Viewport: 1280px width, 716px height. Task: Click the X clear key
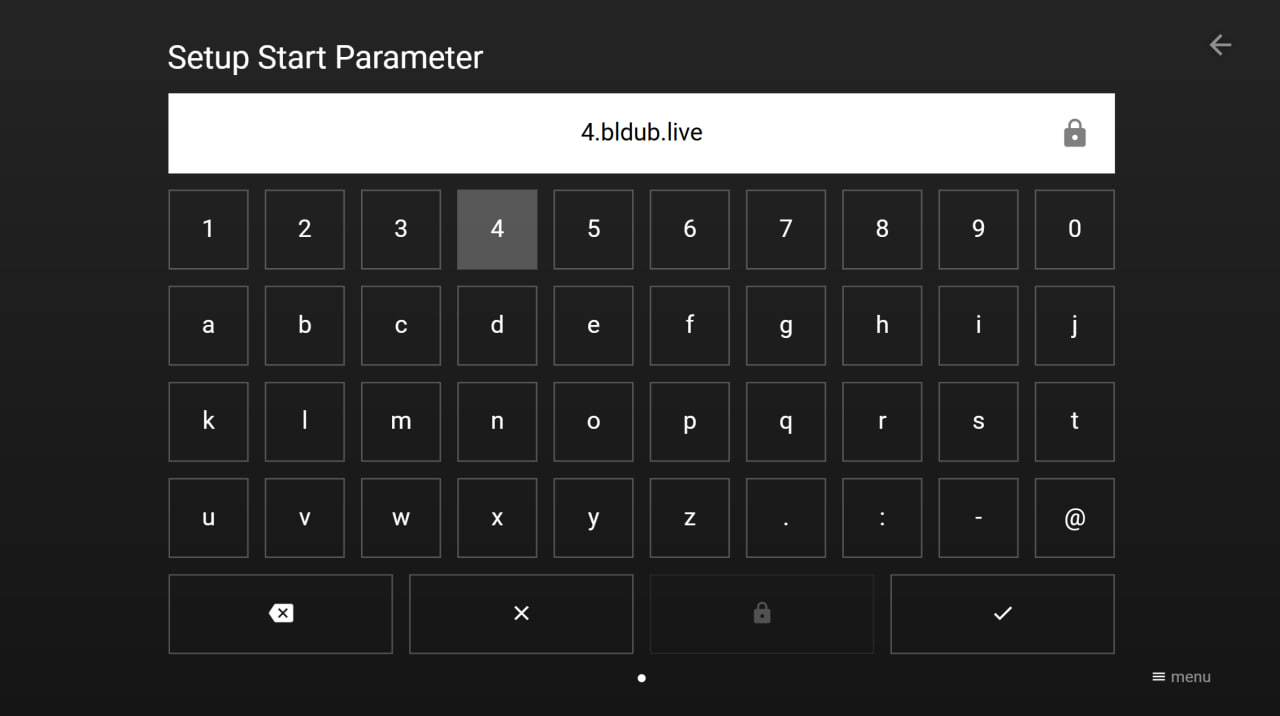click(x=521, y=613)
